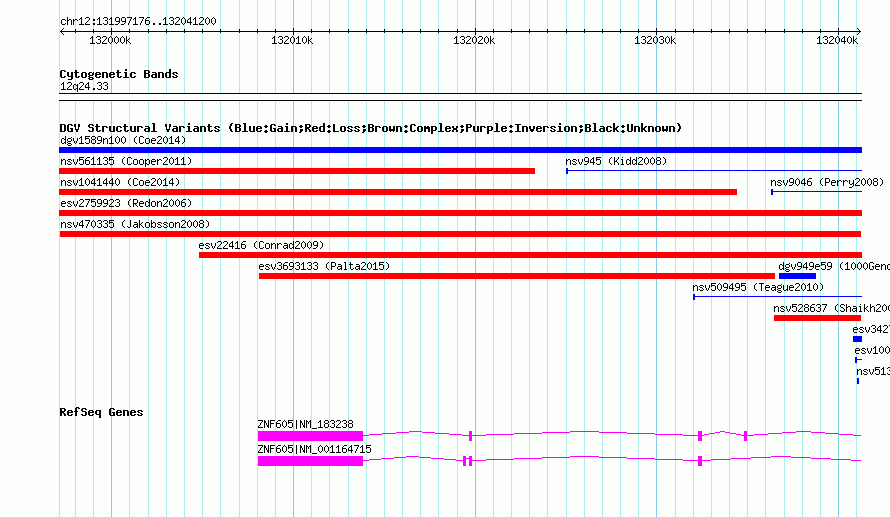Click the nsv509495 (Teague2010) label
The height and width of the screenshot is (517, 890).
pos(758,287)
